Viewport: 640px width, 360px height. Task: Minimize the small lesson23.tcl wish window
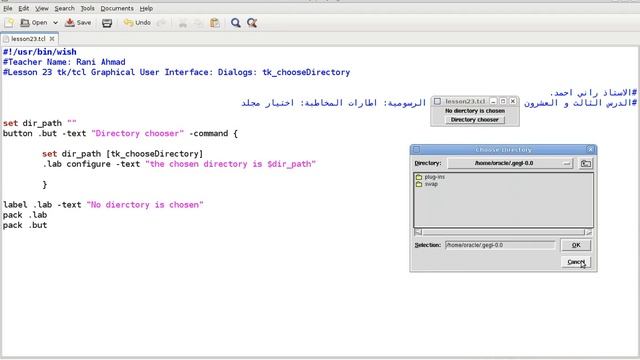[x=493, y=101]
